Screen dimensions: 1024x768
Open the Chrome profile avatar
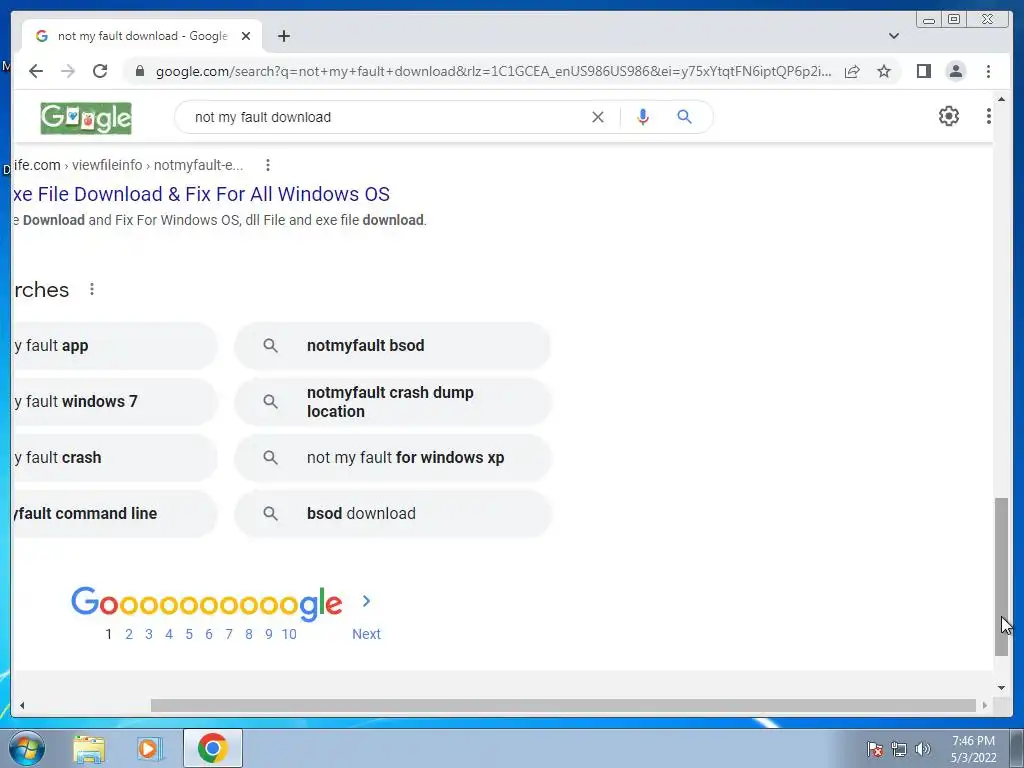click(x=955, y=71)
